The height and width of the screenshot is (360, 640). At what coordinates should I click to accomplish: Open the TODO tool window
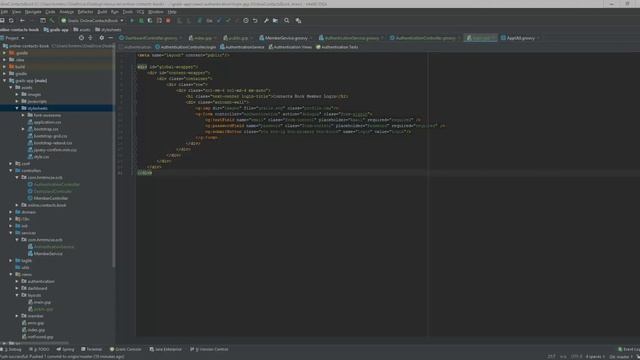pos(40,349)
